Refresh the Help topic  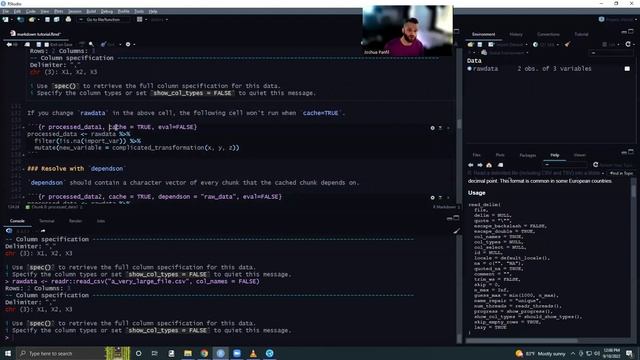[596, 165]
